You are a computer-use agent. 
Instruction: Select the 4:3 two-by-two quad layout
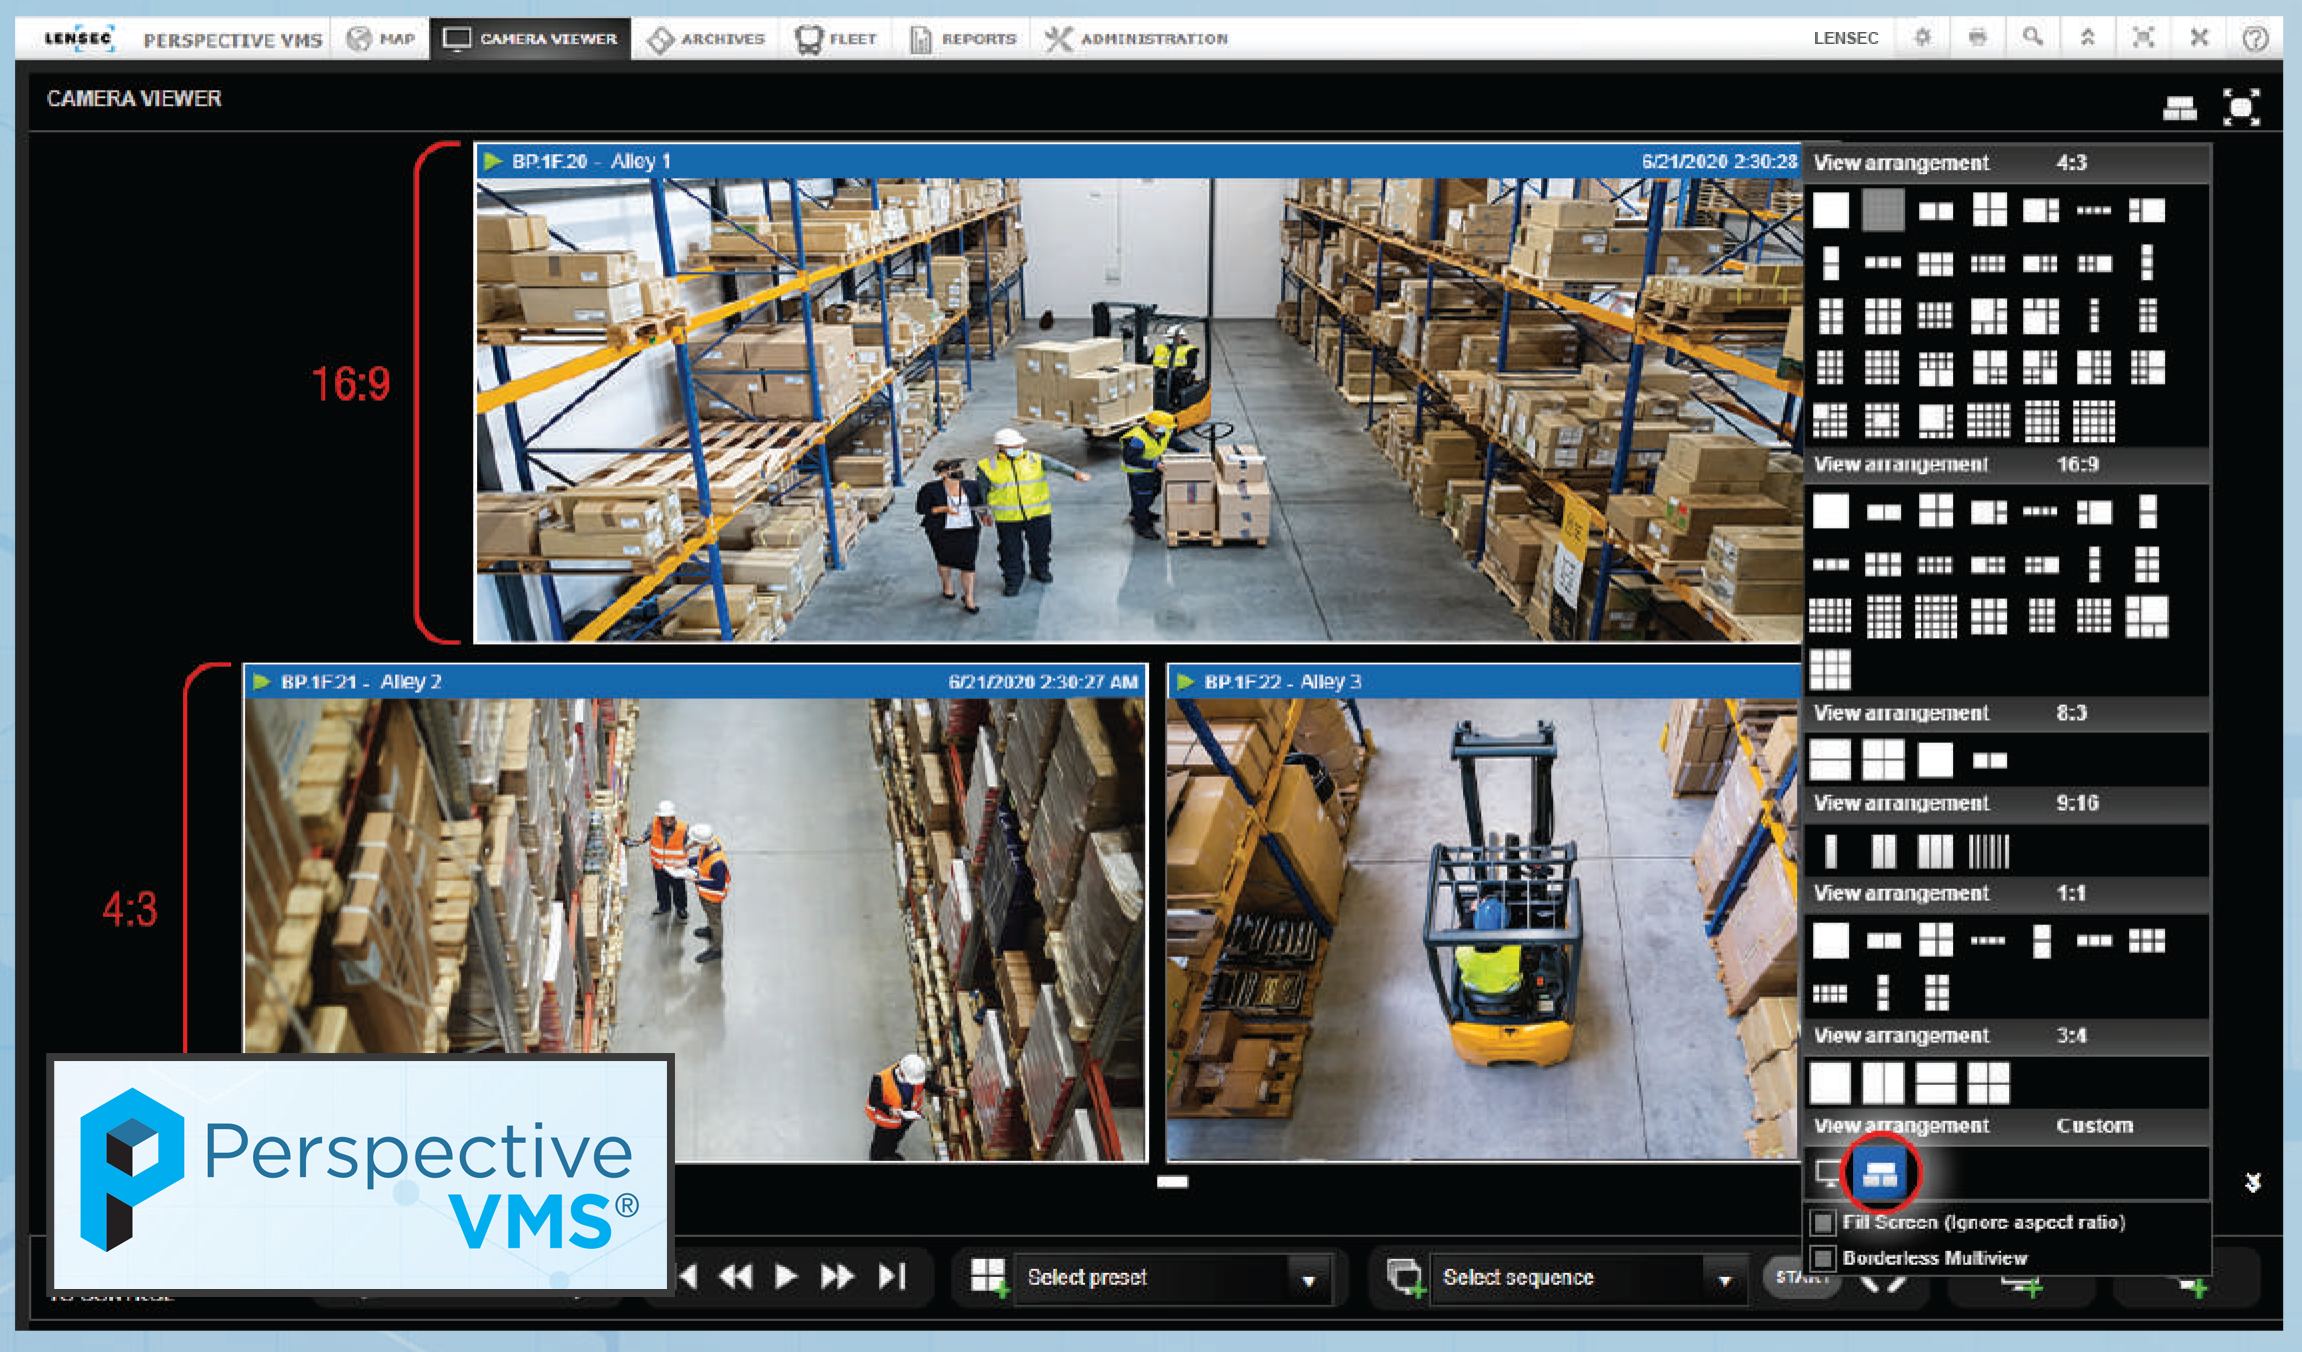click(x=1989, y=210)
